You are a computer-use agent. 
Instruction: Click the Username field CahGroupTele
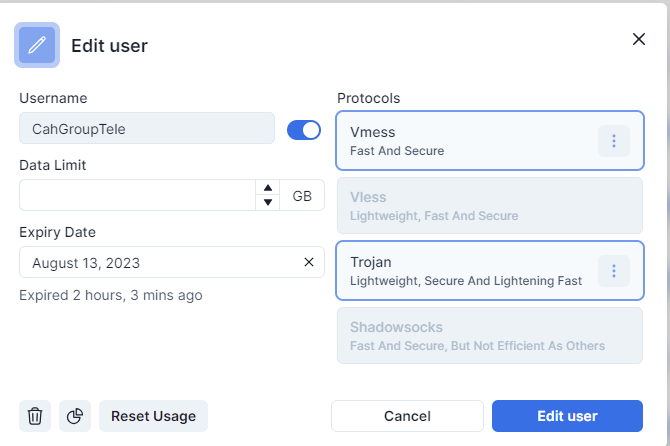pos(146,129)
